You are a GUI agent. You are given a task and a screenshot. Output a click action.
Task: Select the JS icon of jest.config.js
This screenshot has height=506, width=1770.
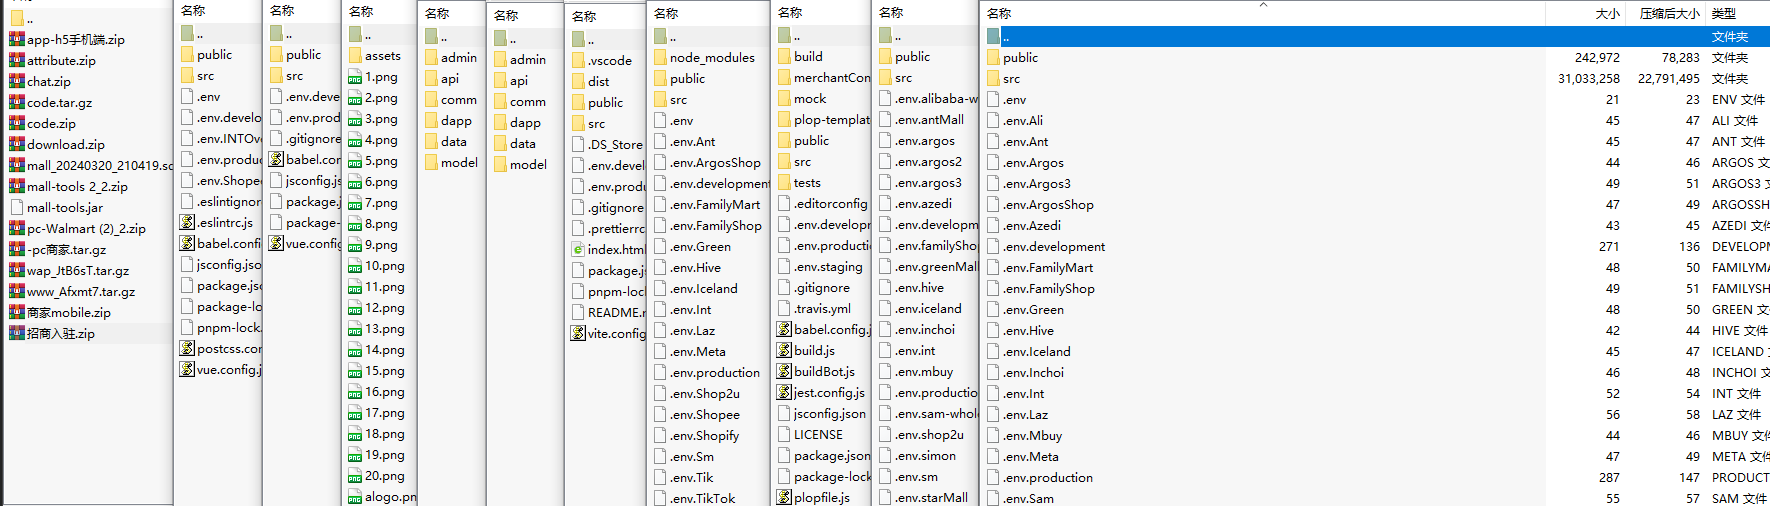click(784, 392)
